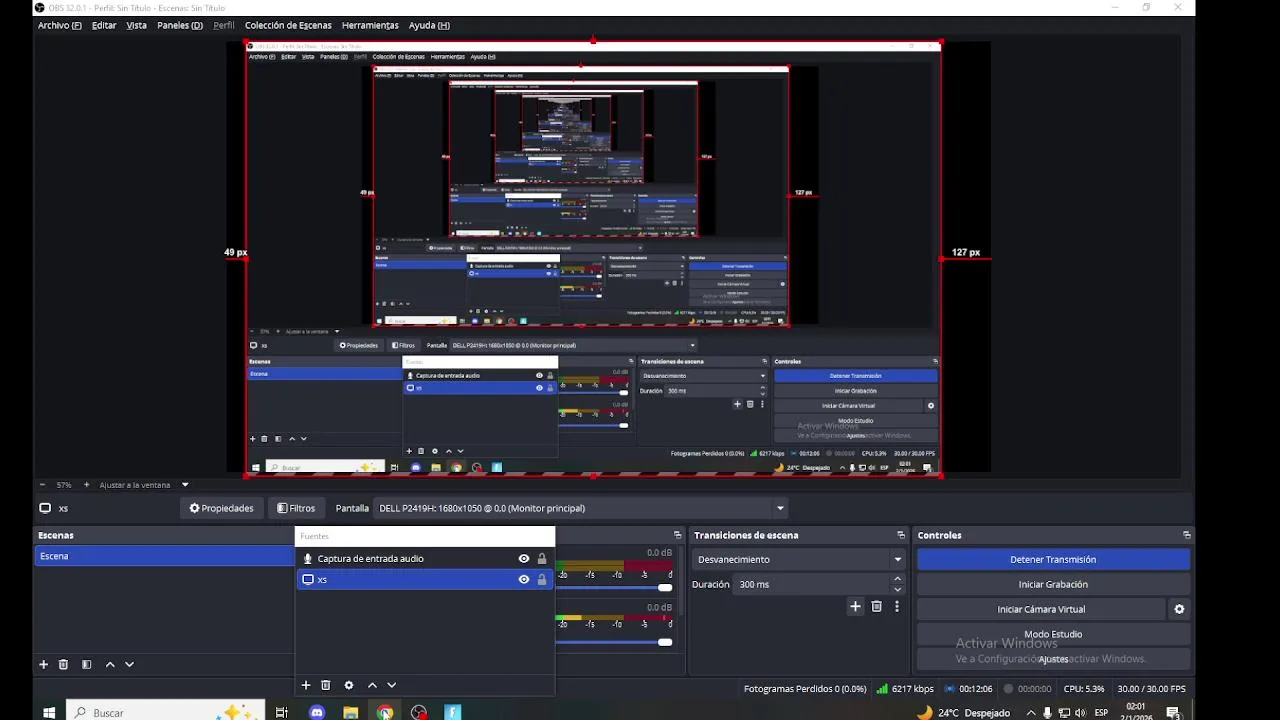Image resolution: width=1280 pixels, height=720 pixels.
Task: Open Ajustes from the Controles panel
Action: pyautogui.click(x=1053, y=659)
